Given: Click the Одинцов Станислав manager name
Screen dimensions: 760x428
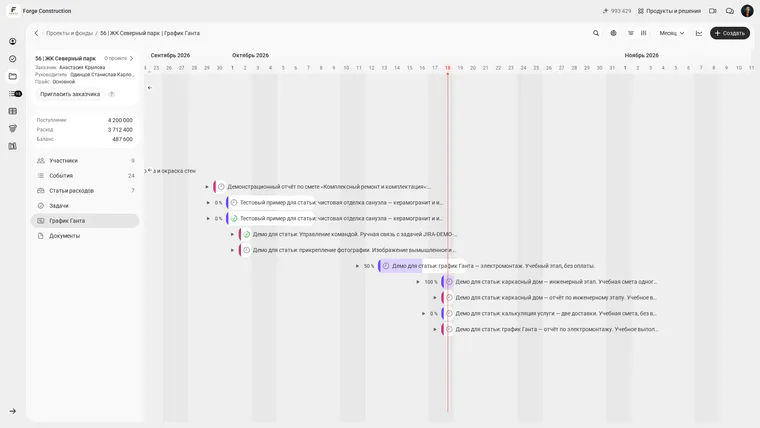Looking at the screenshot, I should tap(102, 75).
